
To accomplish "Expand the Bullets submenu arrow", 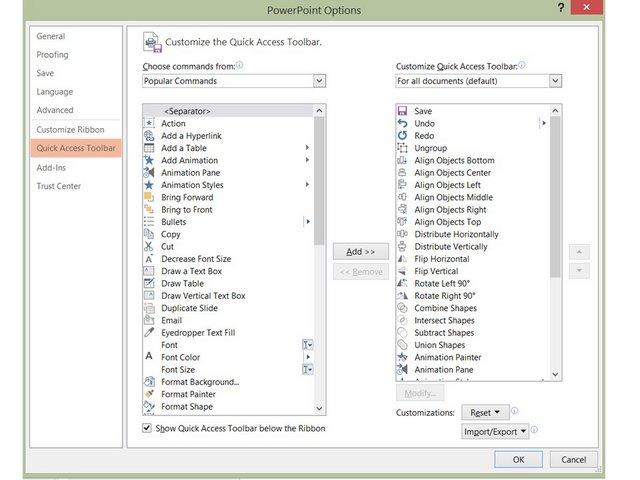I will pos(308,222).
